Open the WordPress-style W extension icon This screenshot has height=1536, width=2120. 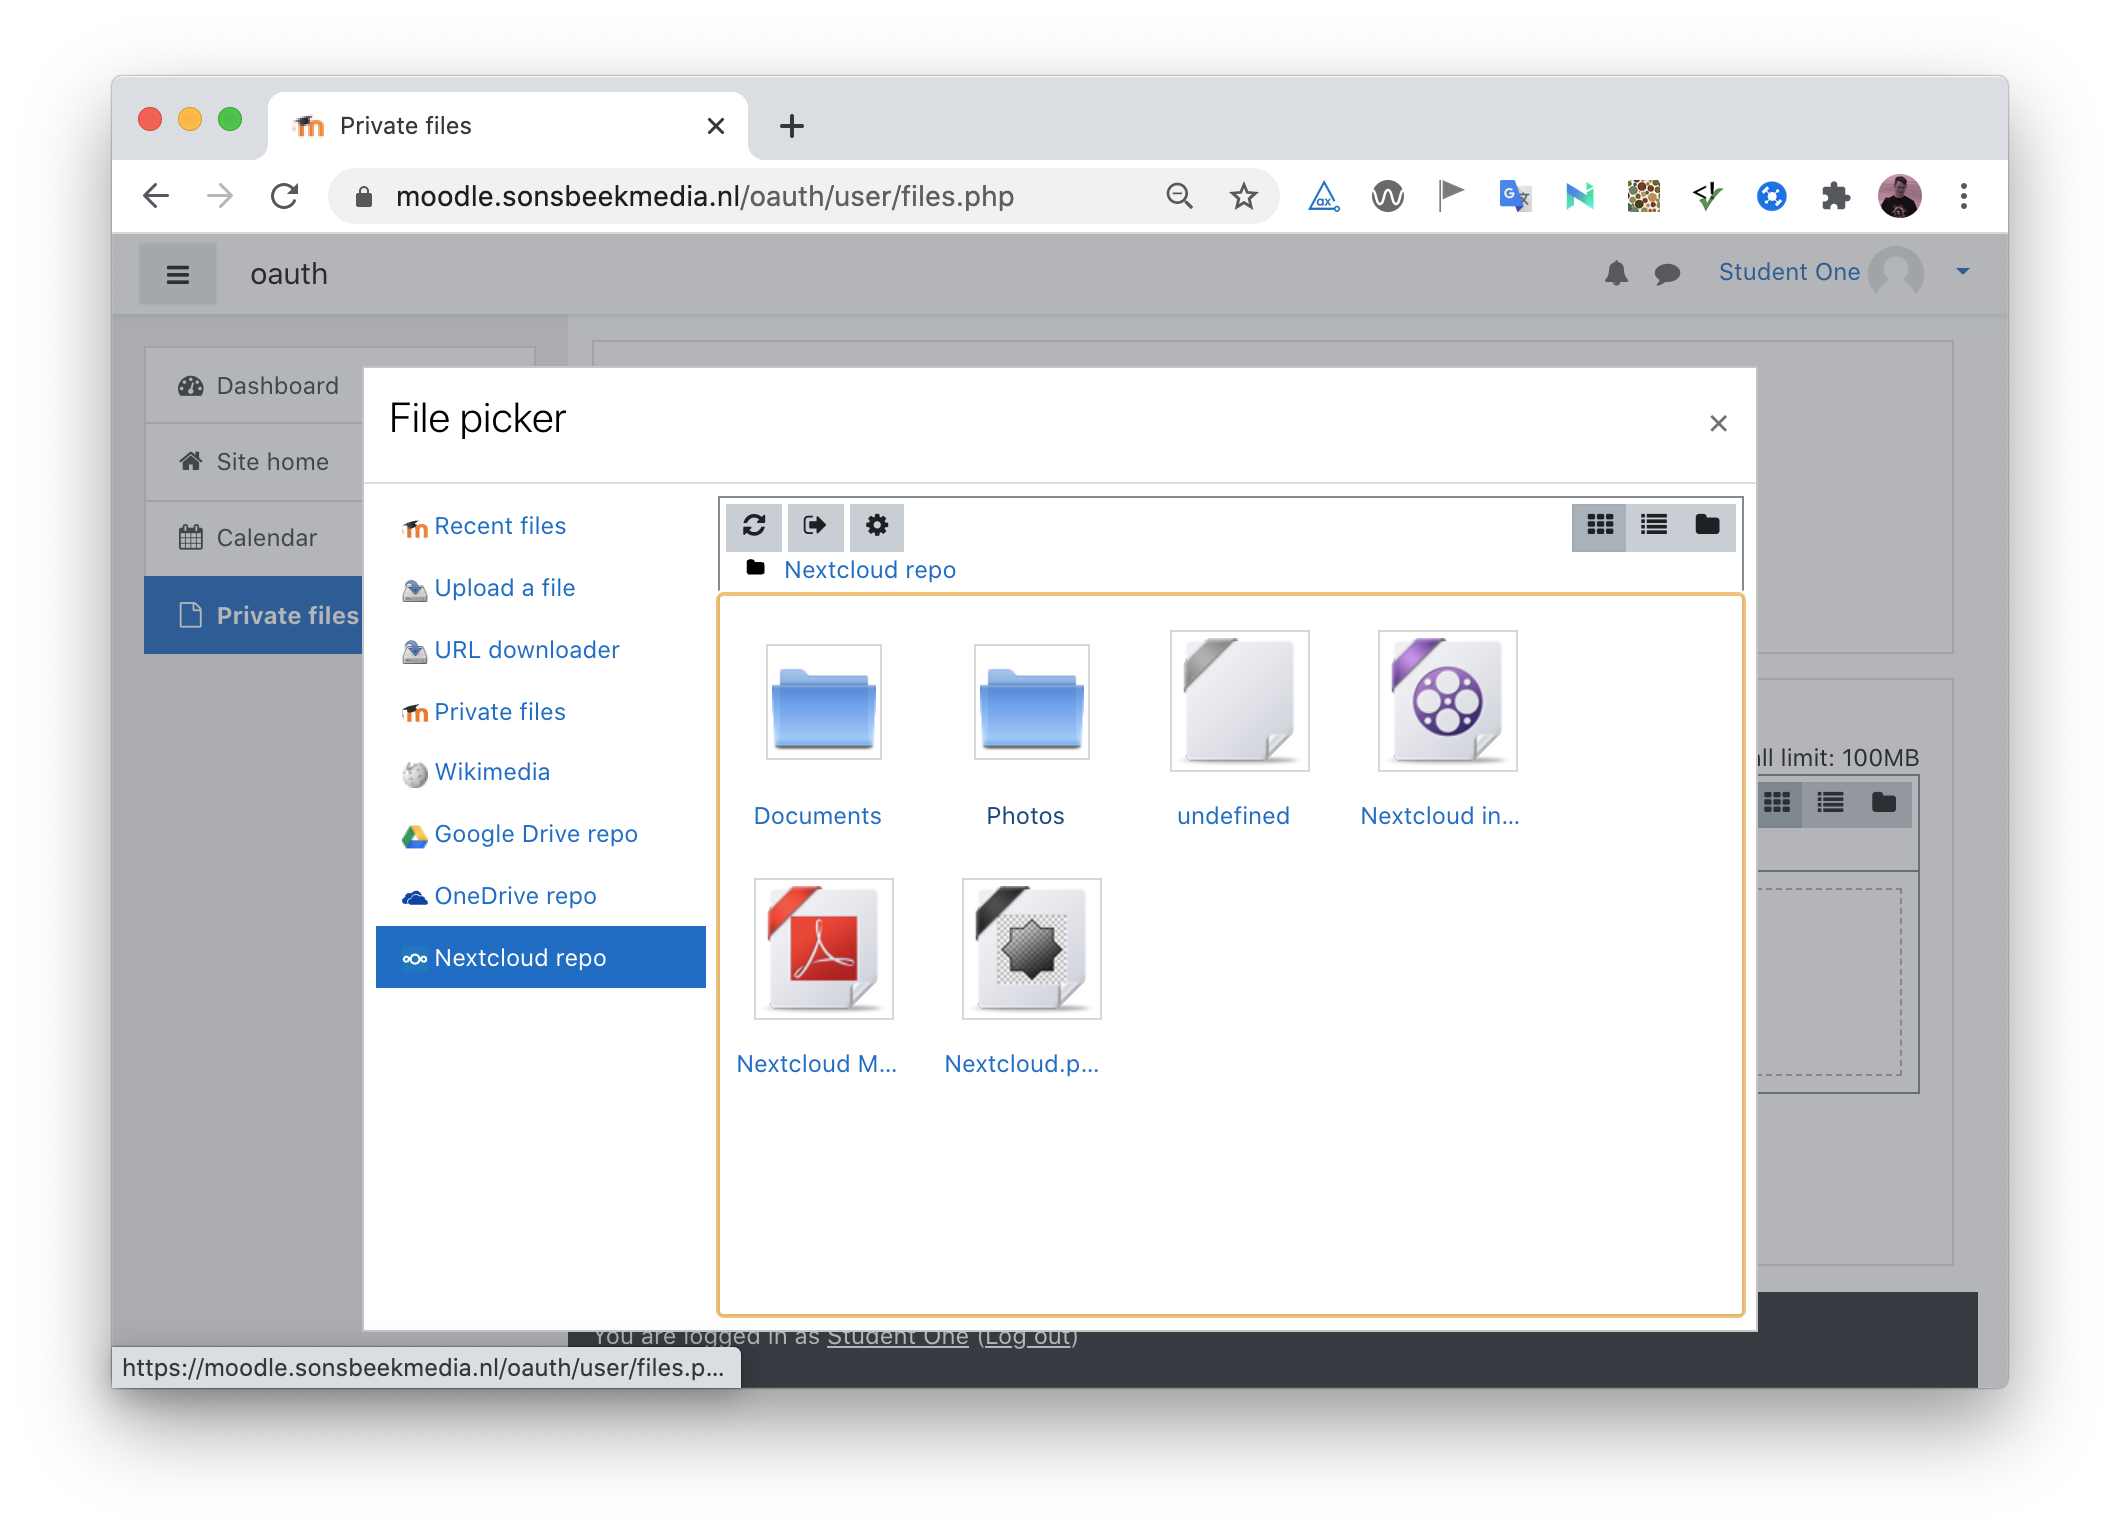(1388, 196)
